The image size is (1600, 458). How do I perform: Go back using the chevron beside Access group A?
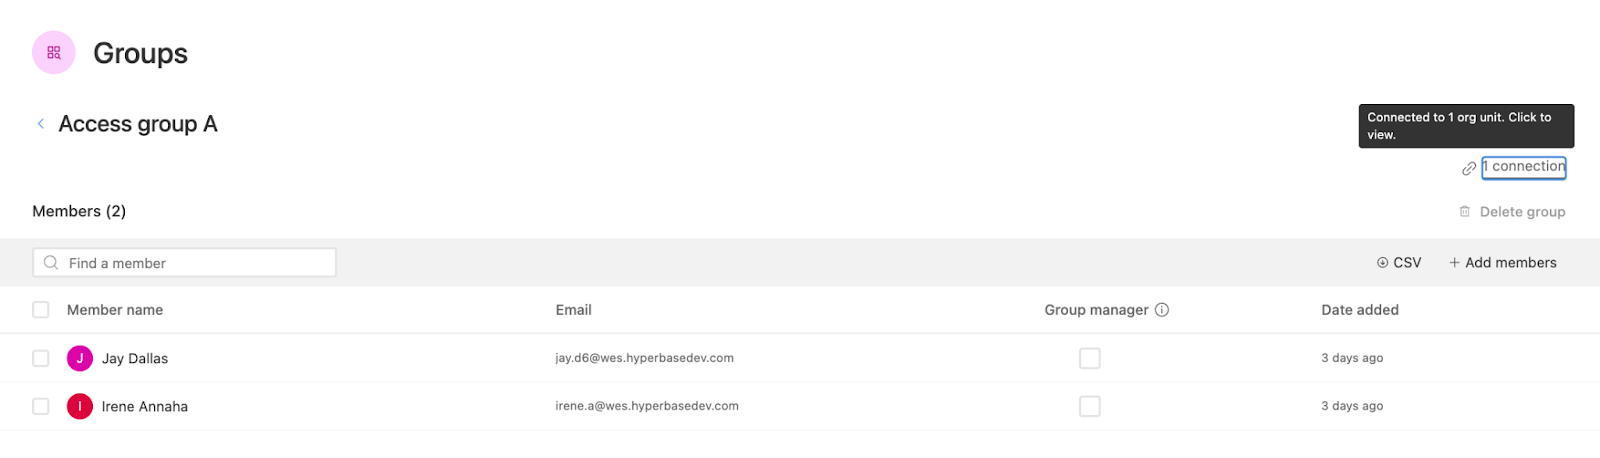pos(41,124)
